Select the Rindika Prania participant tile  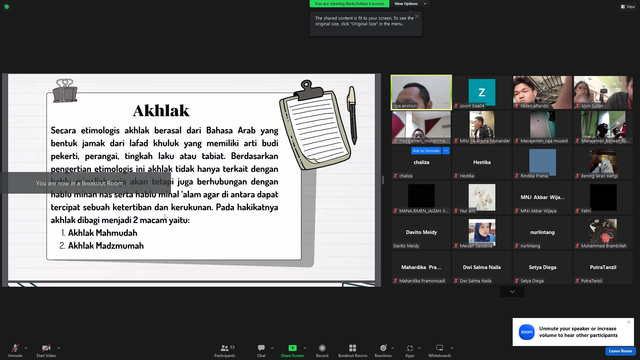(x=542, y=162)
